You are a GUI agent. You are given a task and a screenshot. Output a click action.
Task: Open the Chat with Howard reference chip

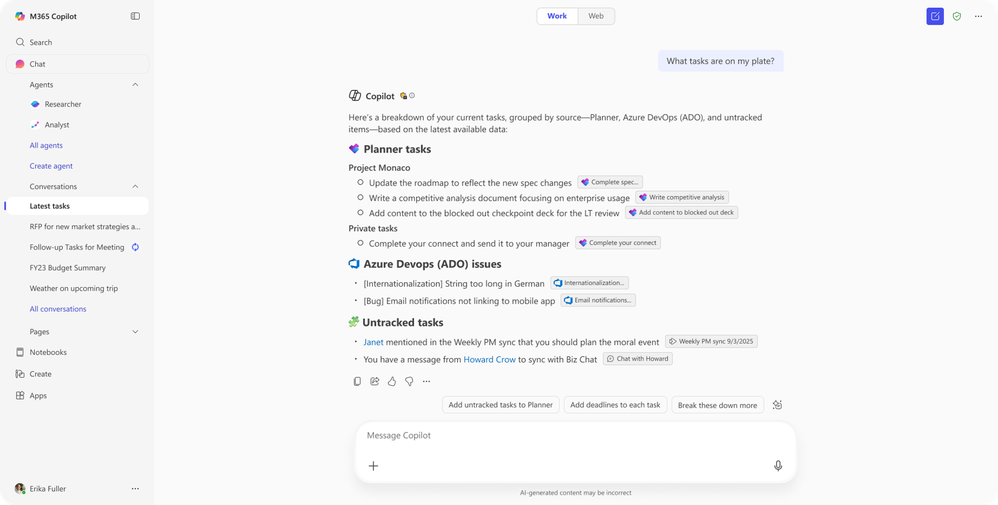click(x=637, y=359)
